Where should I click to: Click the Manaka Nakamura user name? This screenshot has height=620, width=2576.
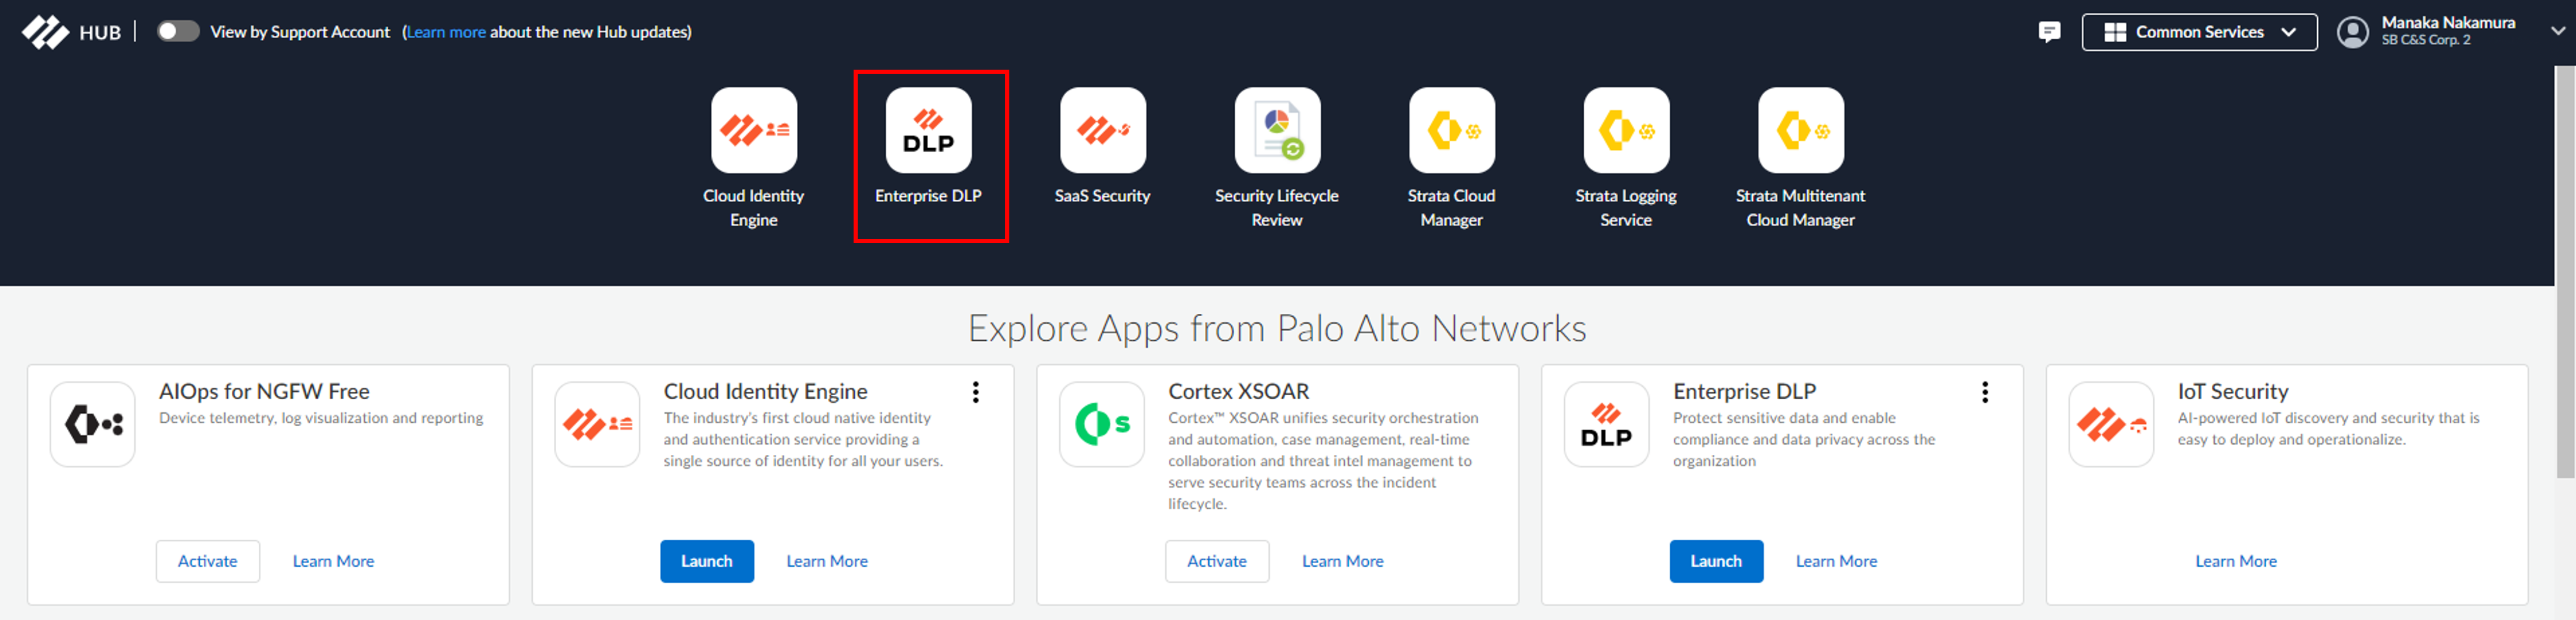pos(2448,22)
